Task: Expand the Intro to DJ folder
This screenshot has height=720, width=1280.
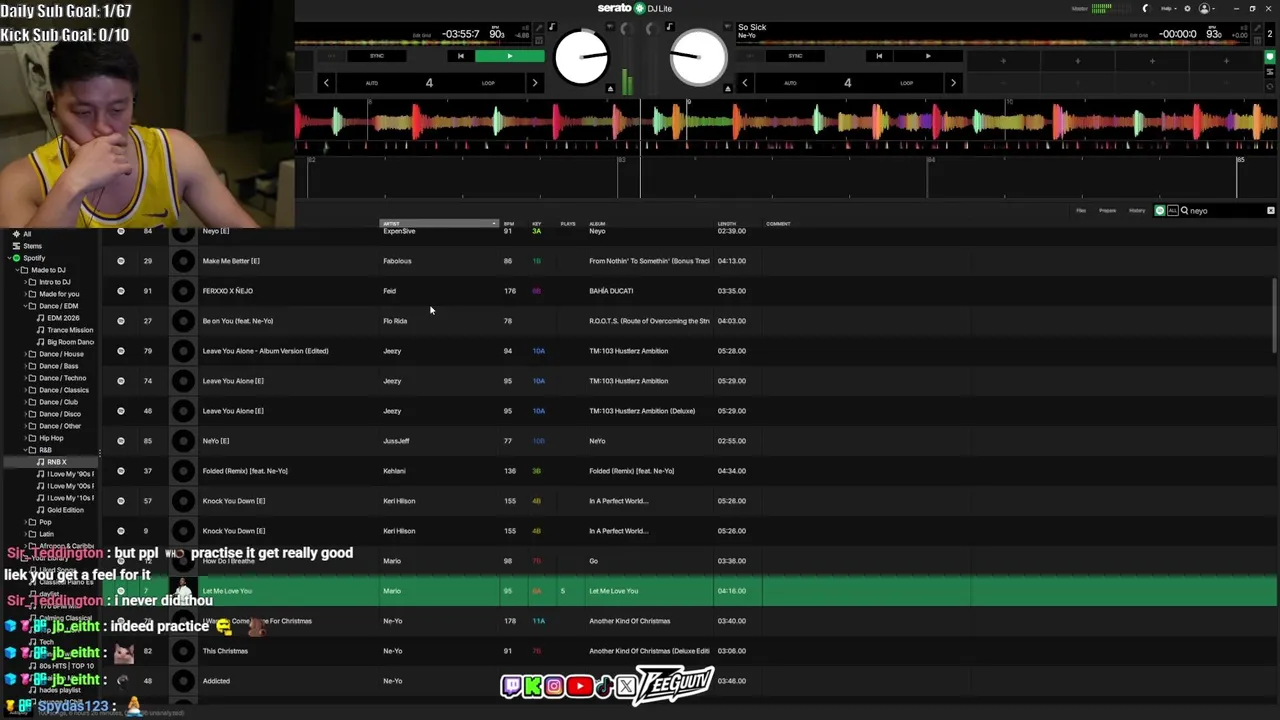Action: pyautogui.click(x=24, y=282)
